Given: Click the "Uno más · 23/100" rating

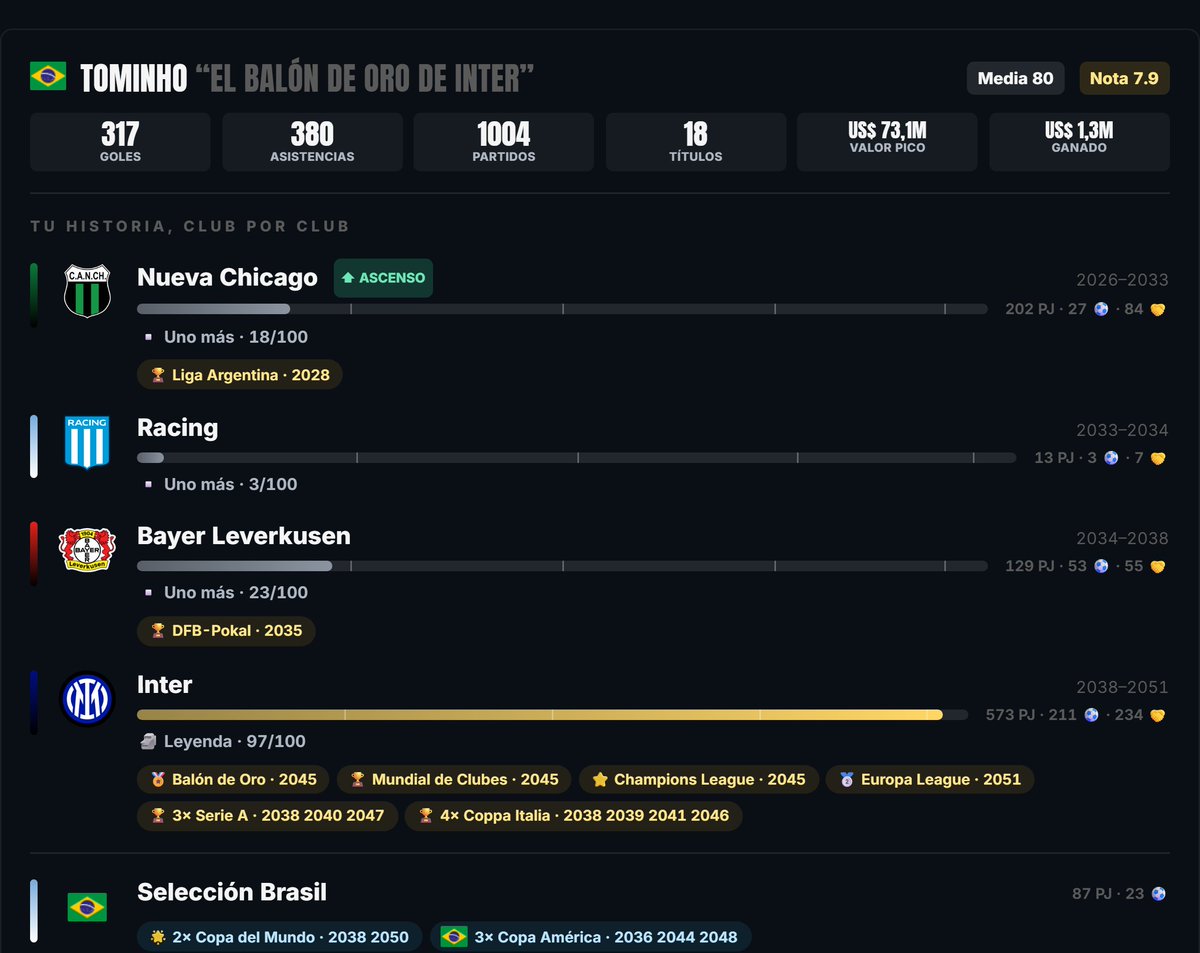Looking at the screenshot, I should coord(236,592).
